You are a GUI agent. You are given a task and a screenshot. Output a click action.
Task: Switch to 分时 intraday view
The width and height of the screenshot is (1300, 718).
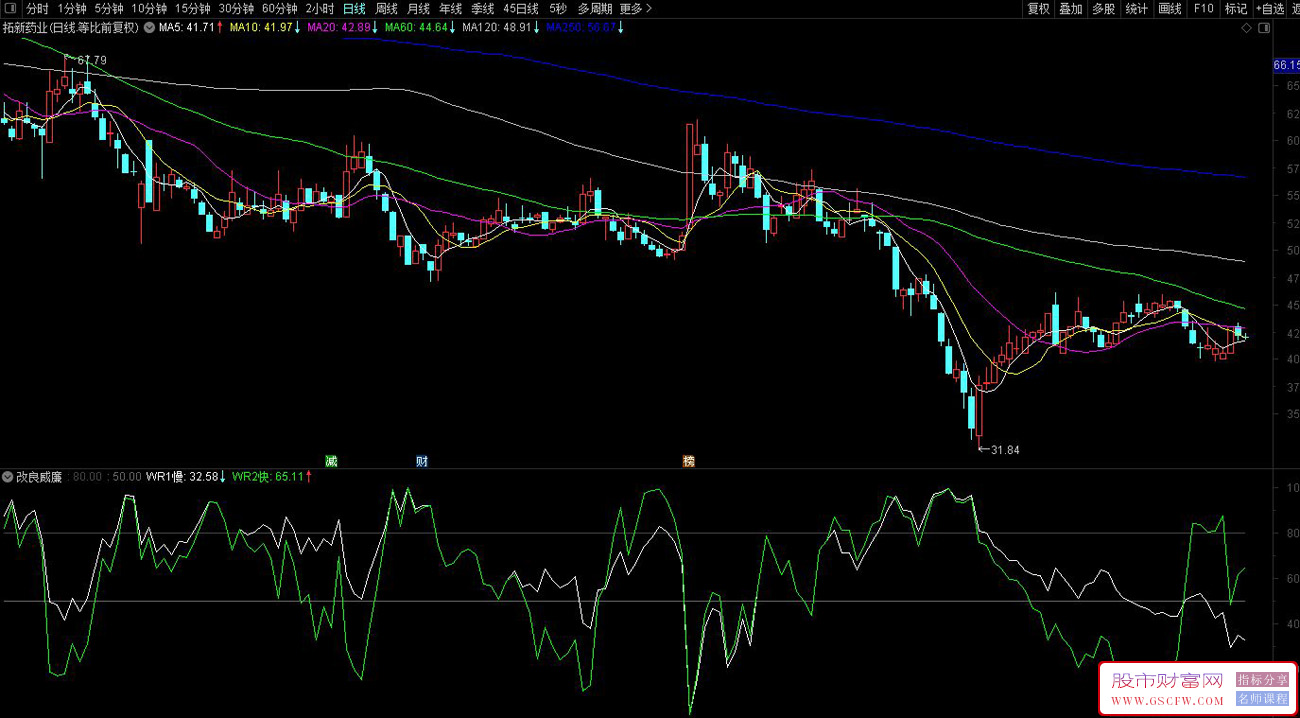[x=37, y=9]
